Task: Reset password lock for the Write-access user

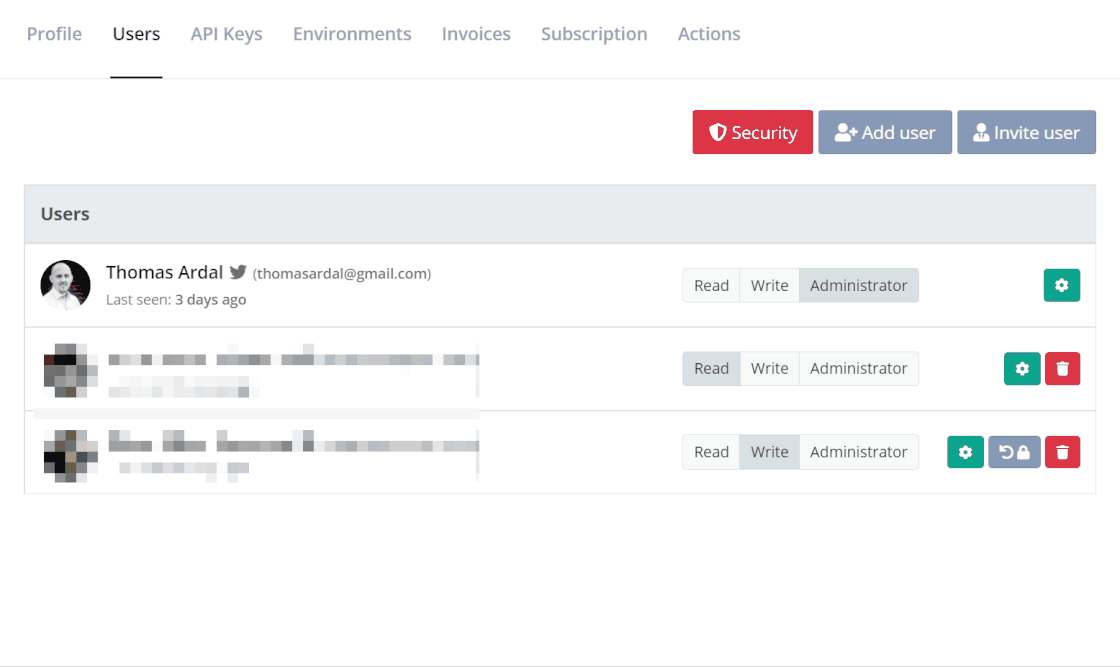Action: click(x=1014, y=452)
